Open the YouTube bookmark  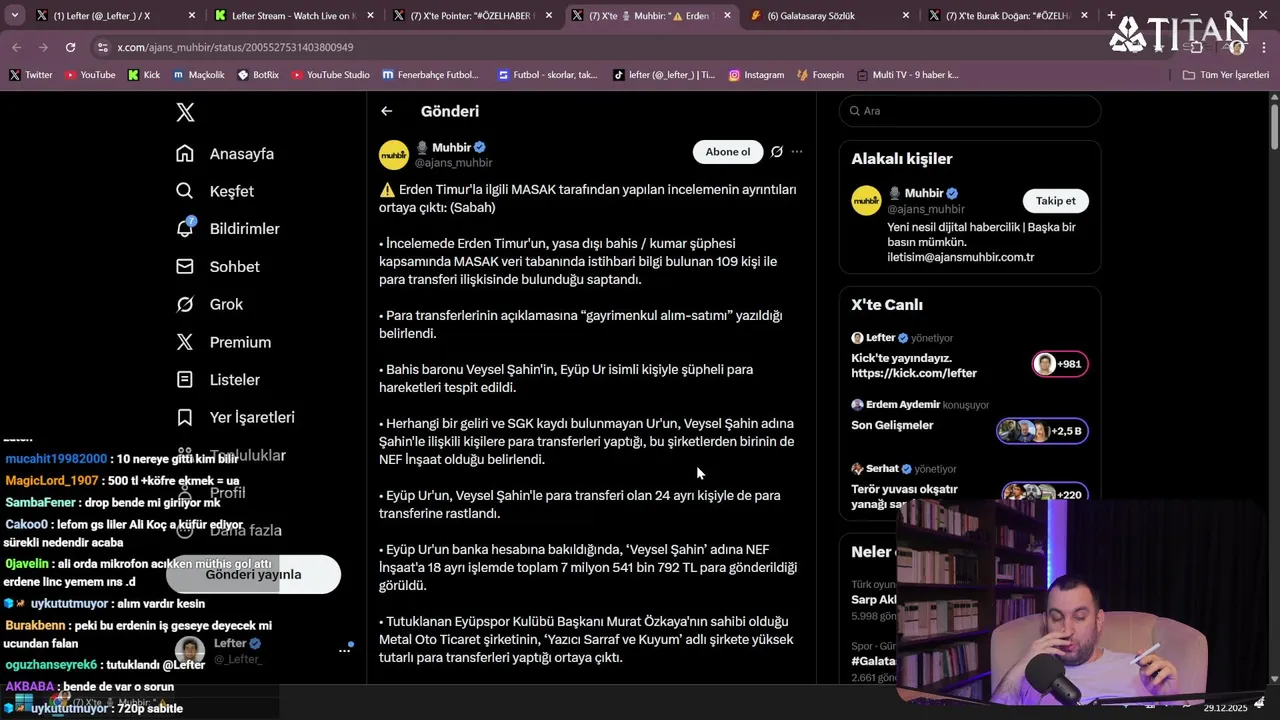pyautogui.click(x=90, y=75)
